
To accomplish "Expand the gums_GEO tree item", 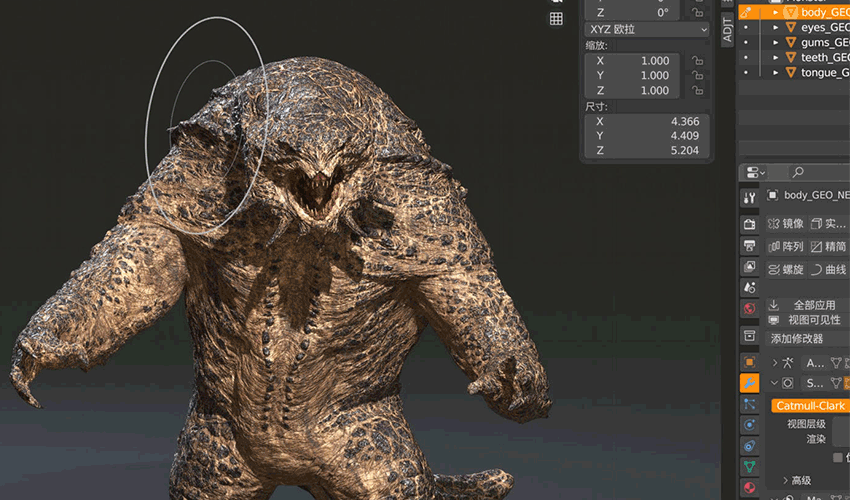I will pos(776,42).
